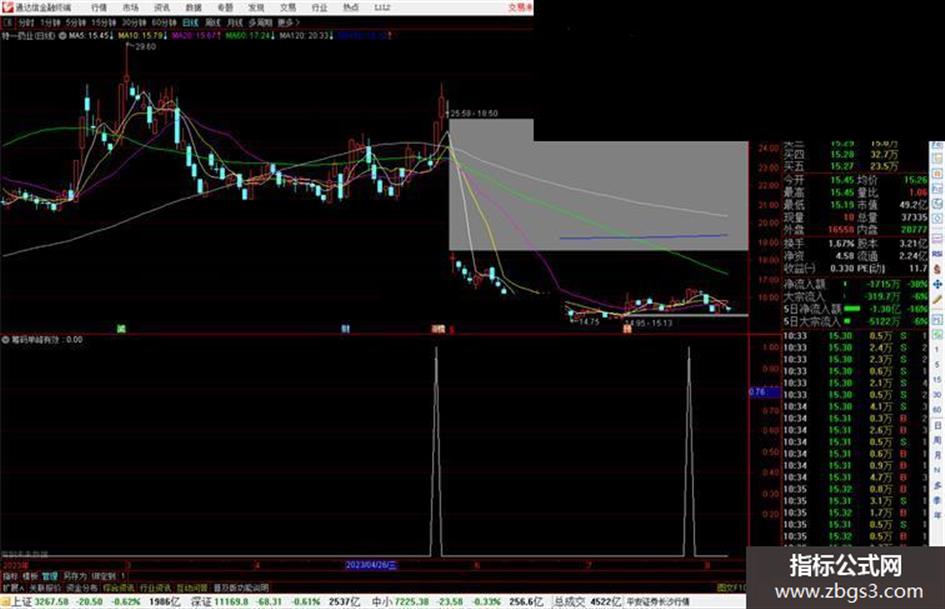Click the 另存为 button in bottom bar
The image size is (945, 609).
coord(75,576)
